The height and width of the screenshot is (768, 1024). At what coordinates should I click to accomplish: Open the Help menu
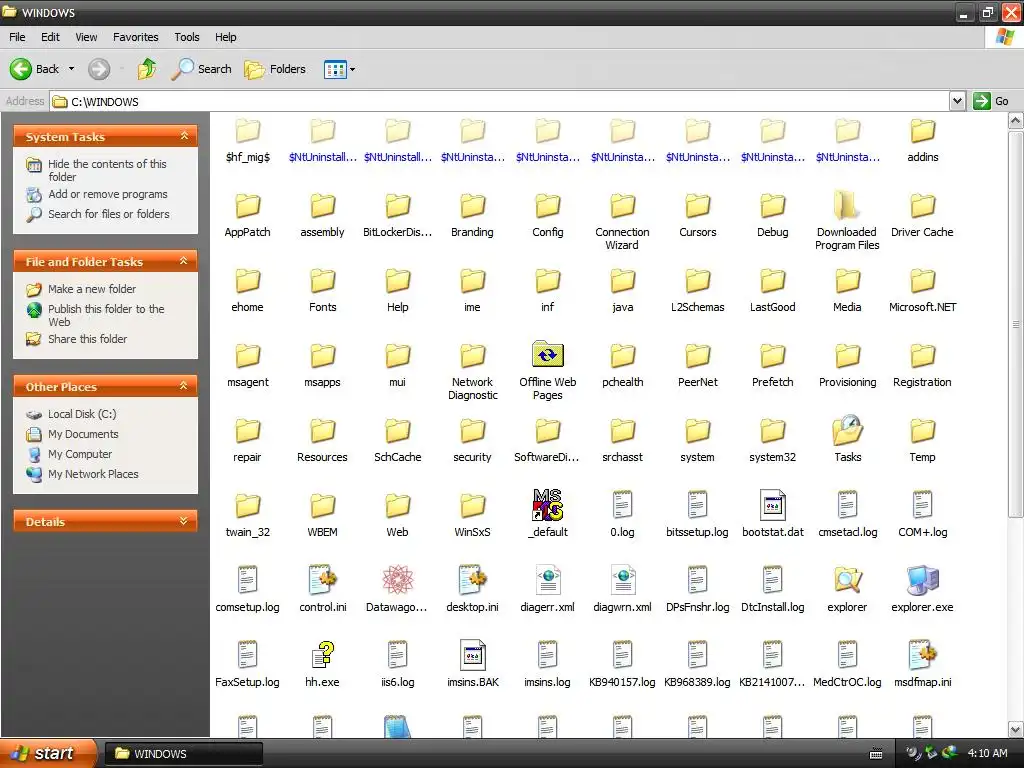click(225, 37)
